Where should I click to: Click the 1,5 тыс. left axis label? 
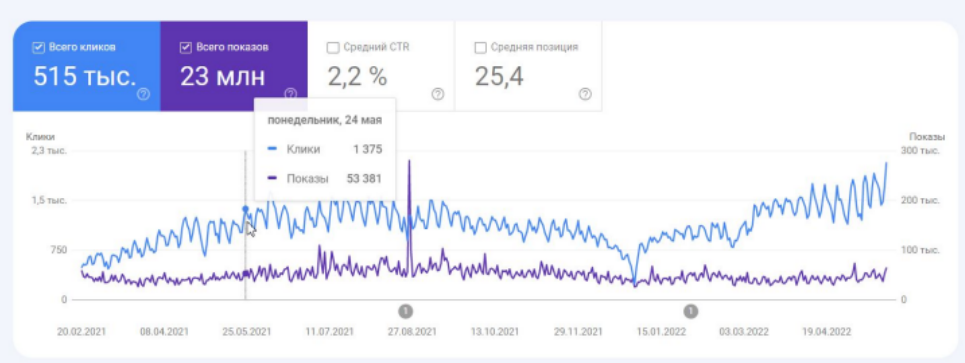point(49,201)
